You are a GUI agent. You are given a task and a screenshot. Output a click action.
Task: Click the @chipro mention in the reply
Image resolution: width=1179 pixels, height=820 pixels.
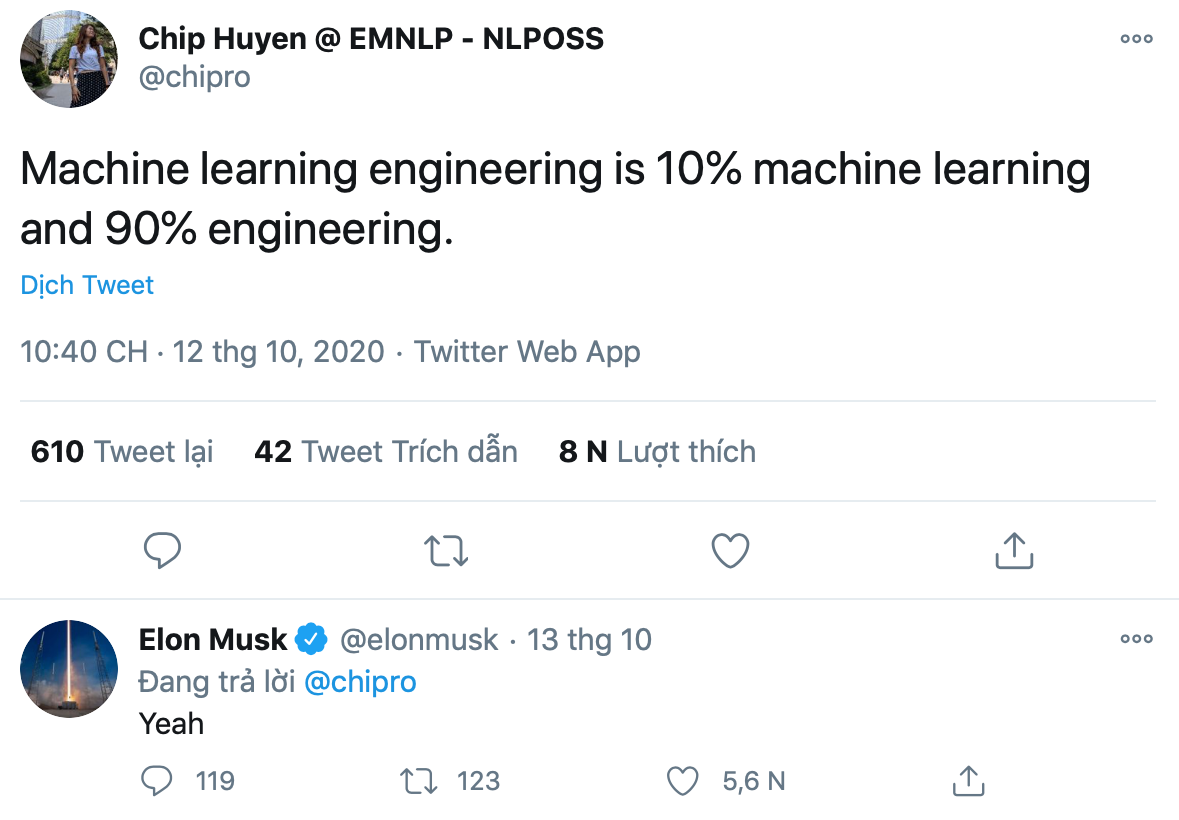pyautogui.click(x=360, y=682)
